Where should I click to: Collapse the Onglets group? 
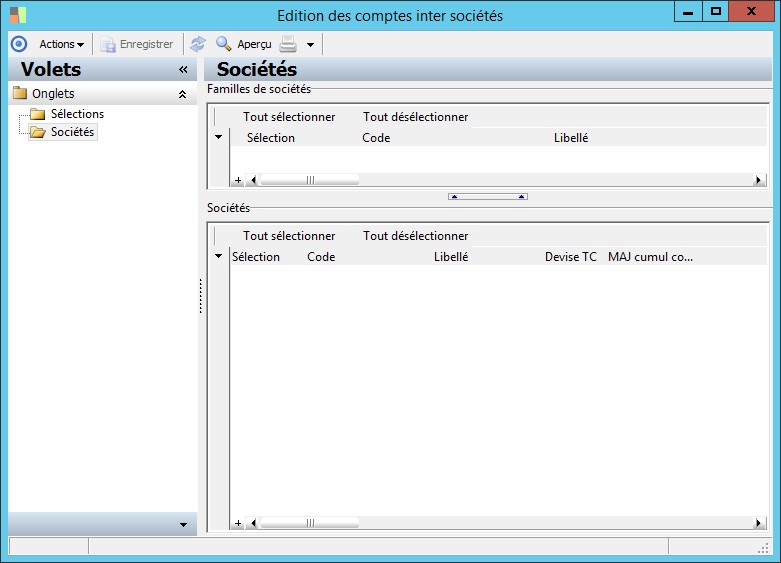coord(182,94)
